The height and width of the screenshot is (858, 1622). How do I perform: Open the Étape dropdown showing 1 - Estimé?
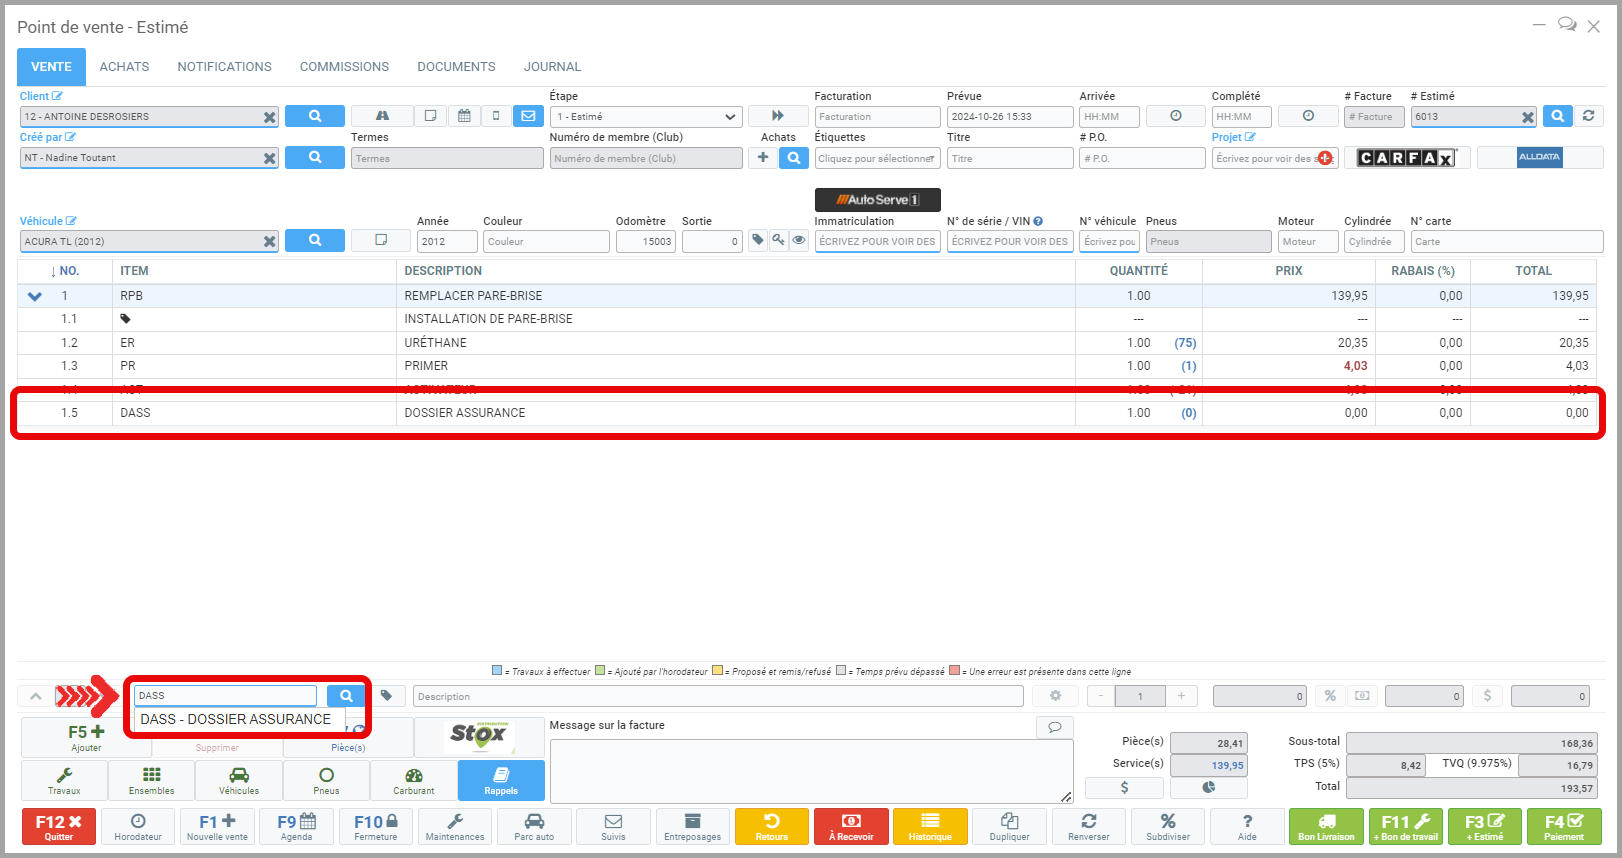click(646, 117)
